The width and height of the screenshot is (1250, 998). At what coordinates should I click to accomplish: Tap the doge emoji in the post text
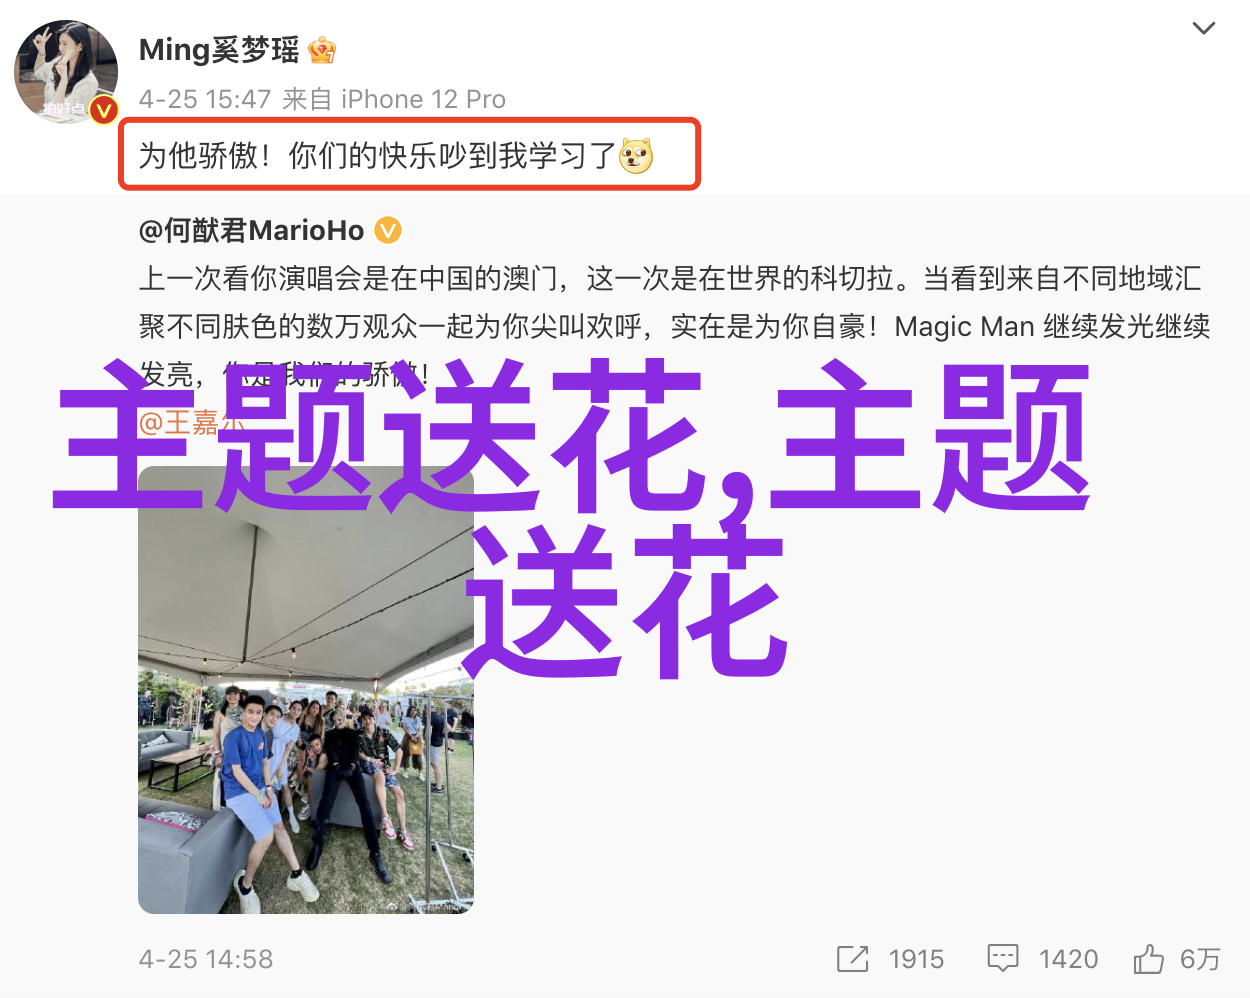tap(636, 156)
